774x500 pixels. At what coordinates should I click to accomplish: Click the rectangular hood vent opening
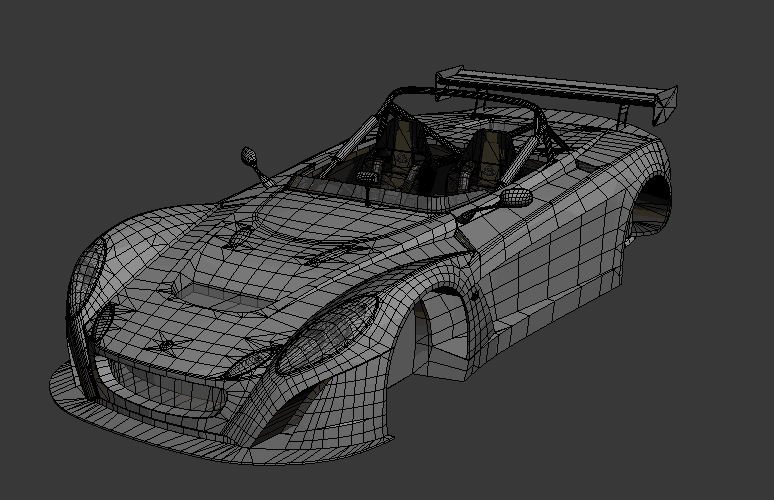pos(214,294)
